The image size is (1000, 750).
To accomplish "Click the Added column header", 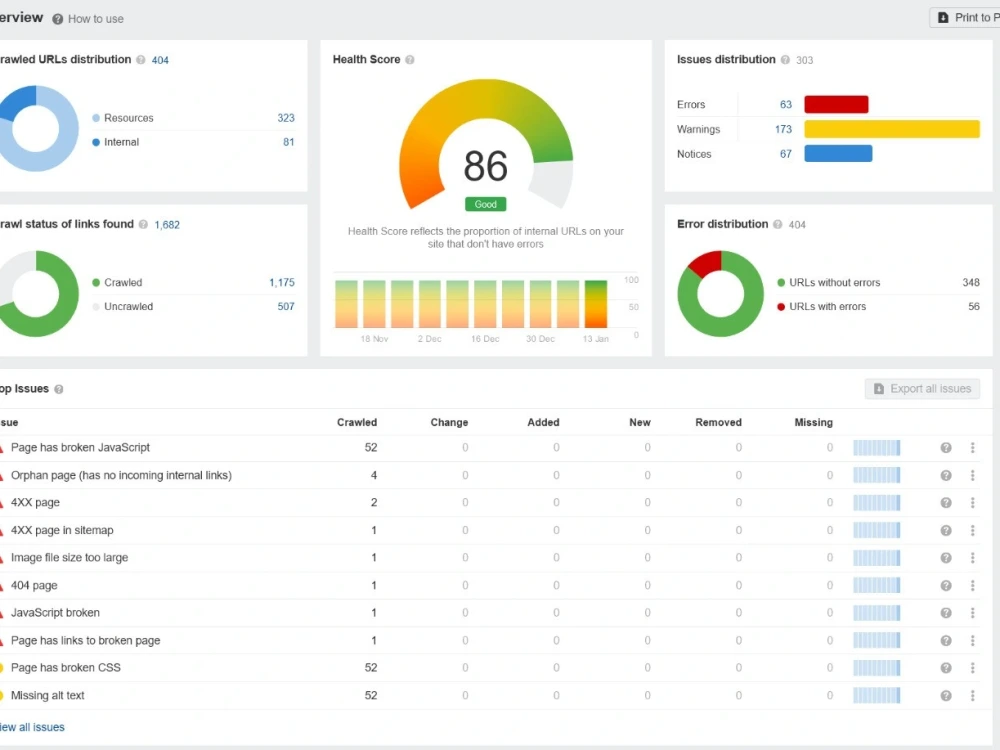I will click(543, 422).
